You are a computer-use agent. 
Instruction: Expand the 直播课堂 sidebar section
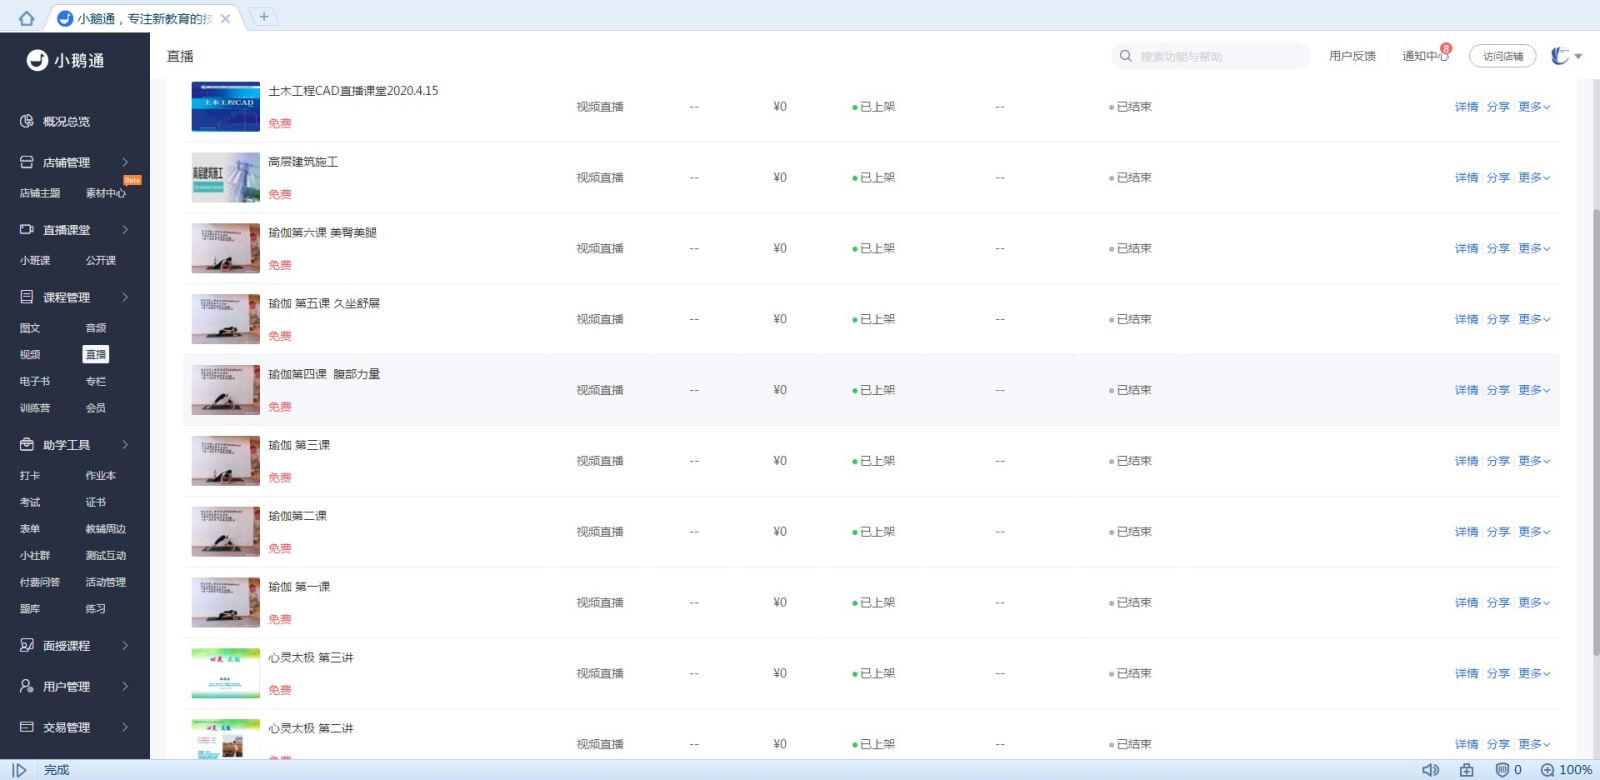(125, 230)
